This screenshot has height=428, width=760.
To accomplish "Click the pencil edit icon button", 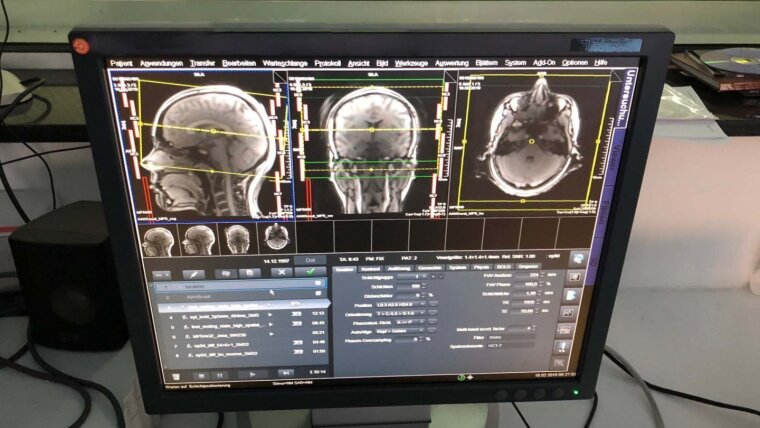I will click(x=193, y=274).
